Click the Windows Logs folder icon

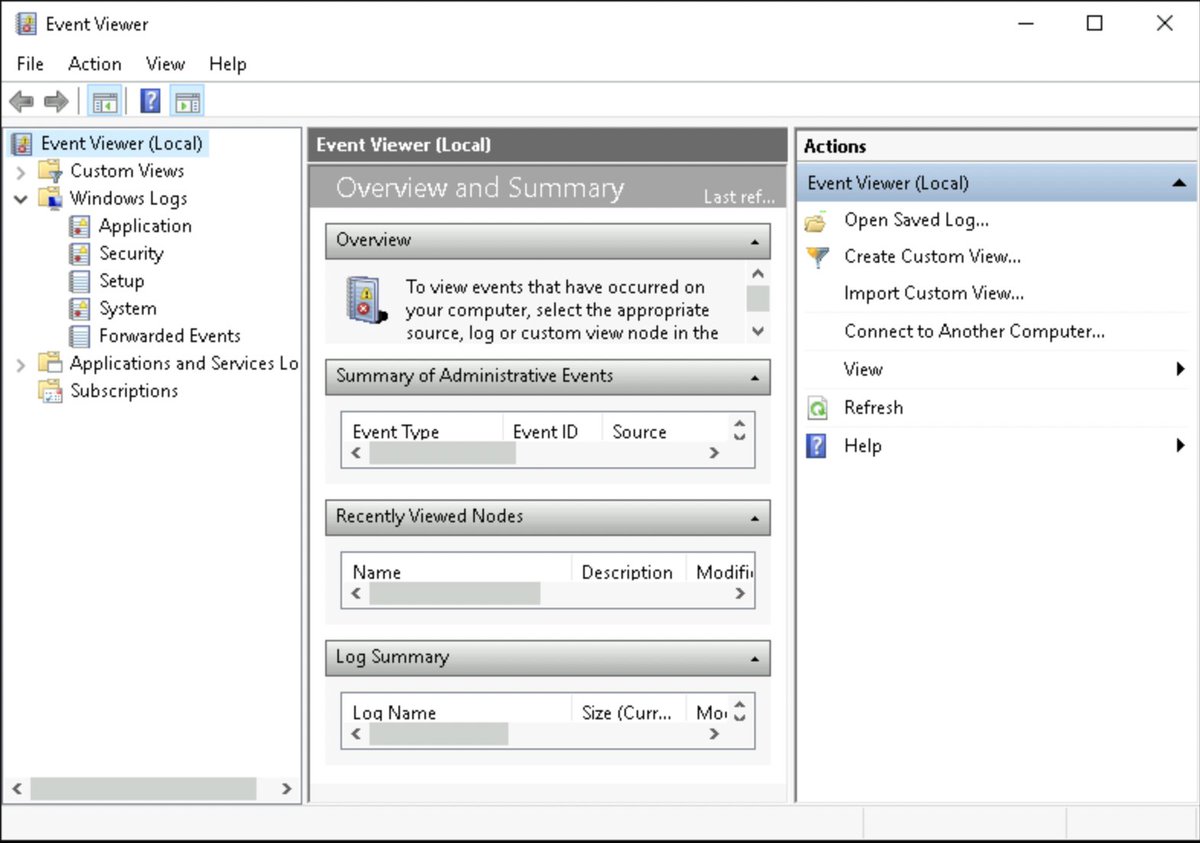tap(51, 198)
